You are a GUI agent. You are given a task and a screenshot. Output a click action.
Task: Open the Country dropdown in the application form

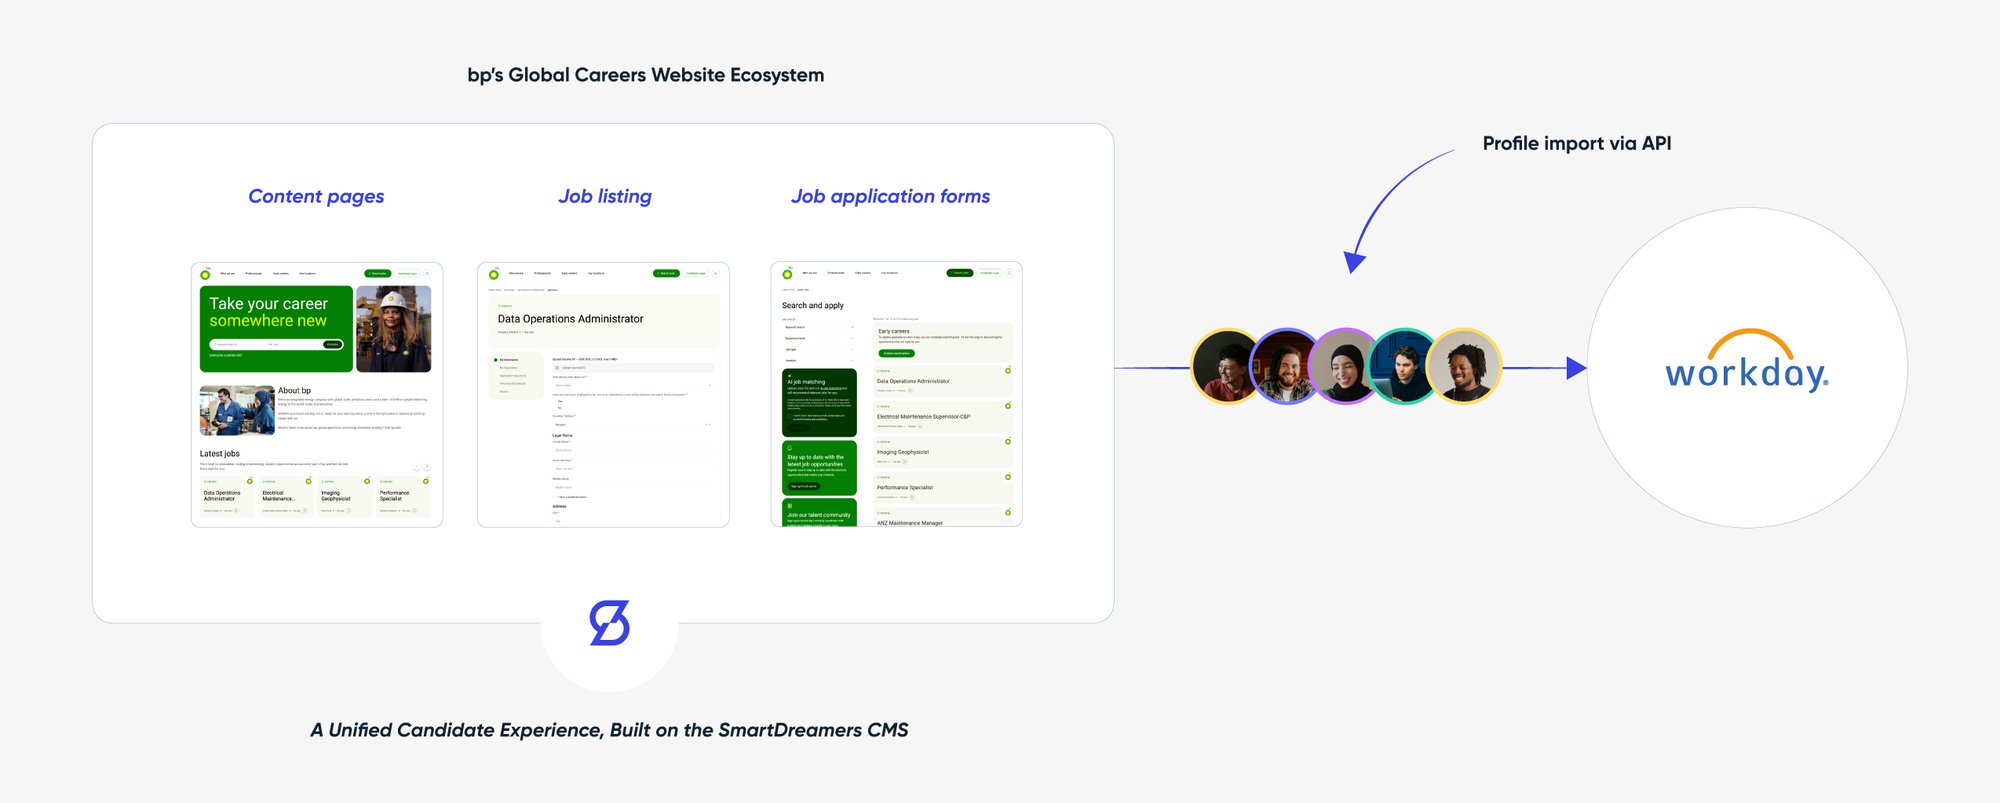pyautogui.click(x=632, y=424)
